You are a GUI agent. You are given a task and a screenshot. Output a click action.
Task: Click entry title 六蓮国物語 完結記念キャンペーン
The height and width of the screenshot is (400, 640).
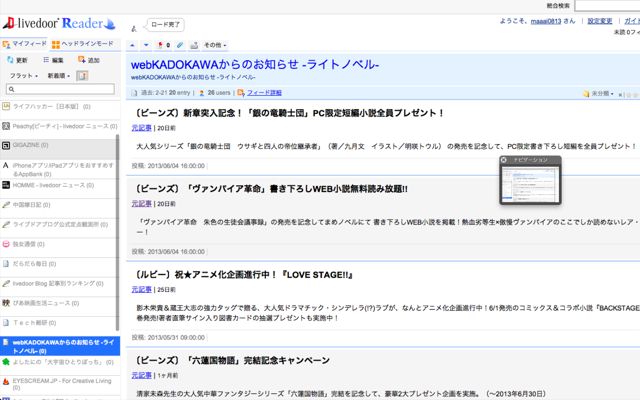tap(233, 360)
